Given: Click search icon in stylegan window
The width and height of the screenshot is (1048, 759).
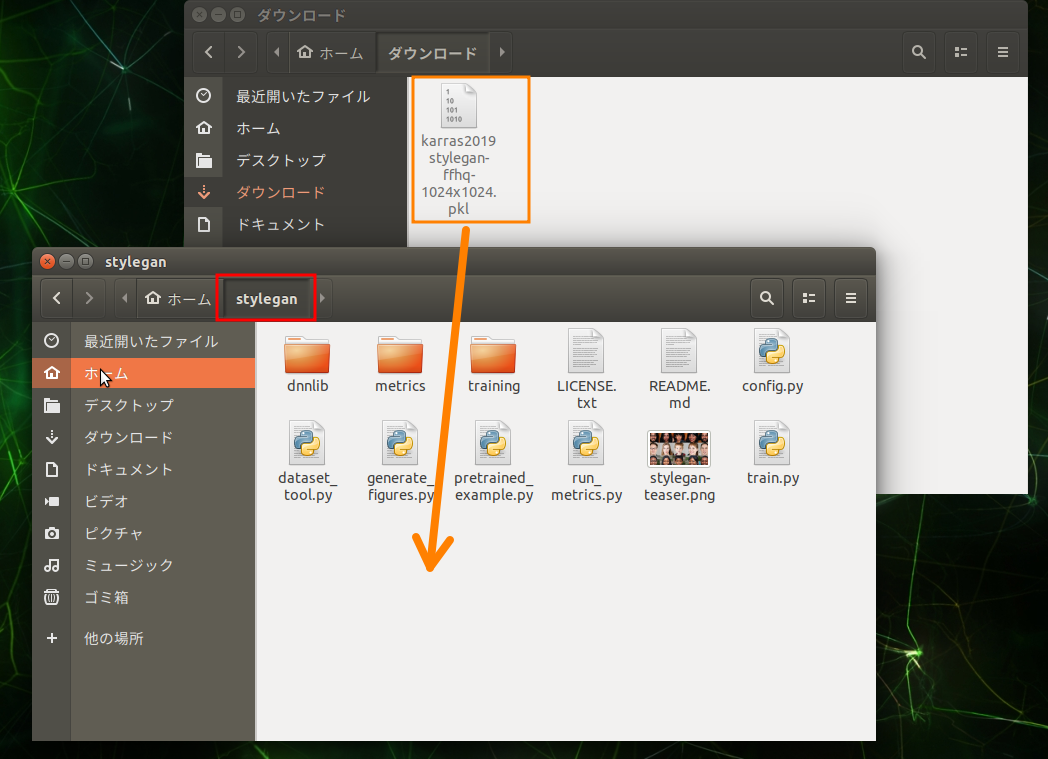Looking at the screenshot, I should (767, 298).
